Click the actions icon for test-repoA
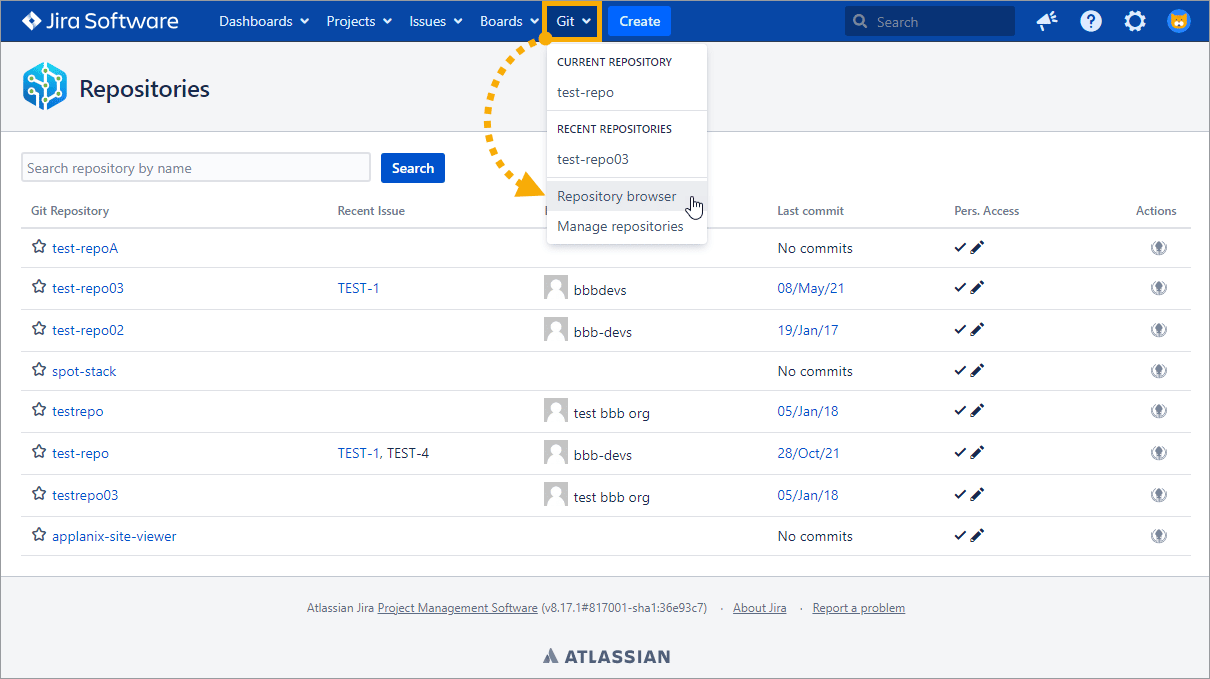This screenshot has width=1210, height=679. 1158,248
